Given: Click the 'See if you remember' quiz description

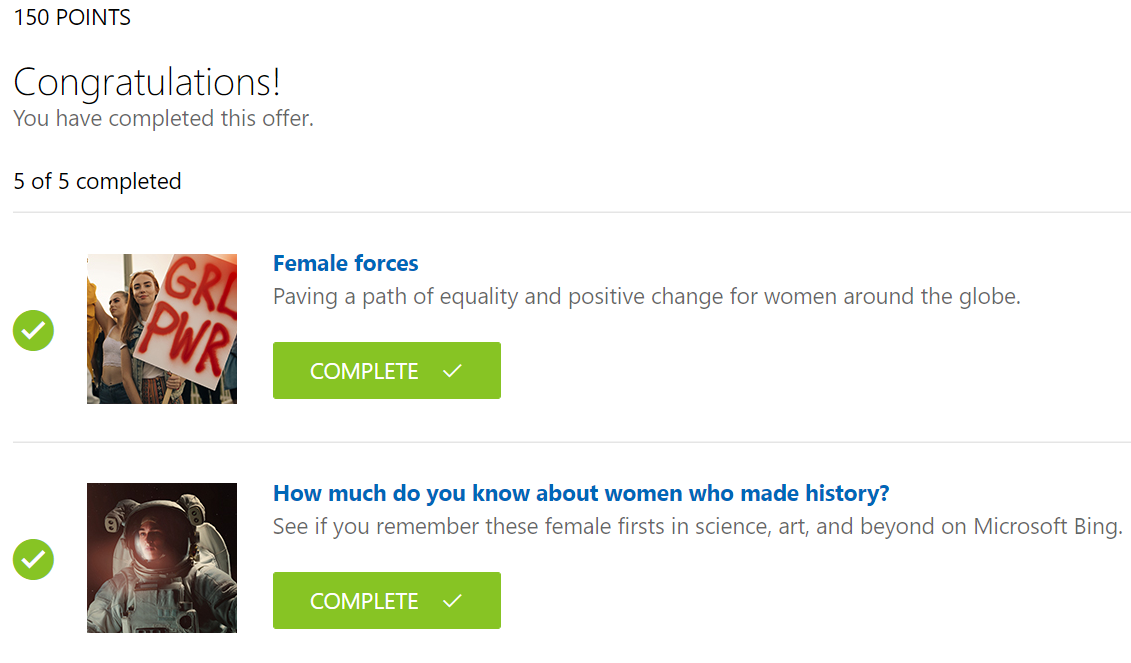Looking at the screenshot, I should point(697,526).
